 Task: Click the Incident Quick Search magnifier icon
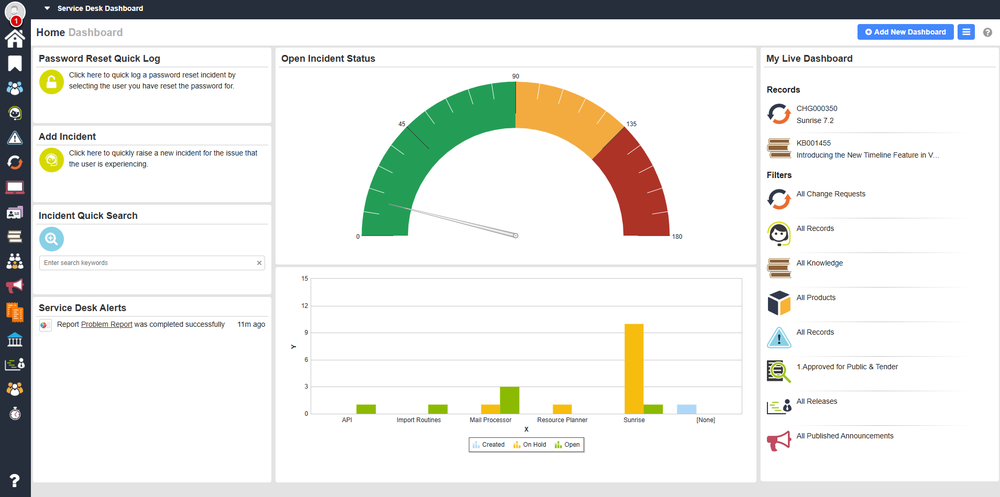tap(52, 239)
